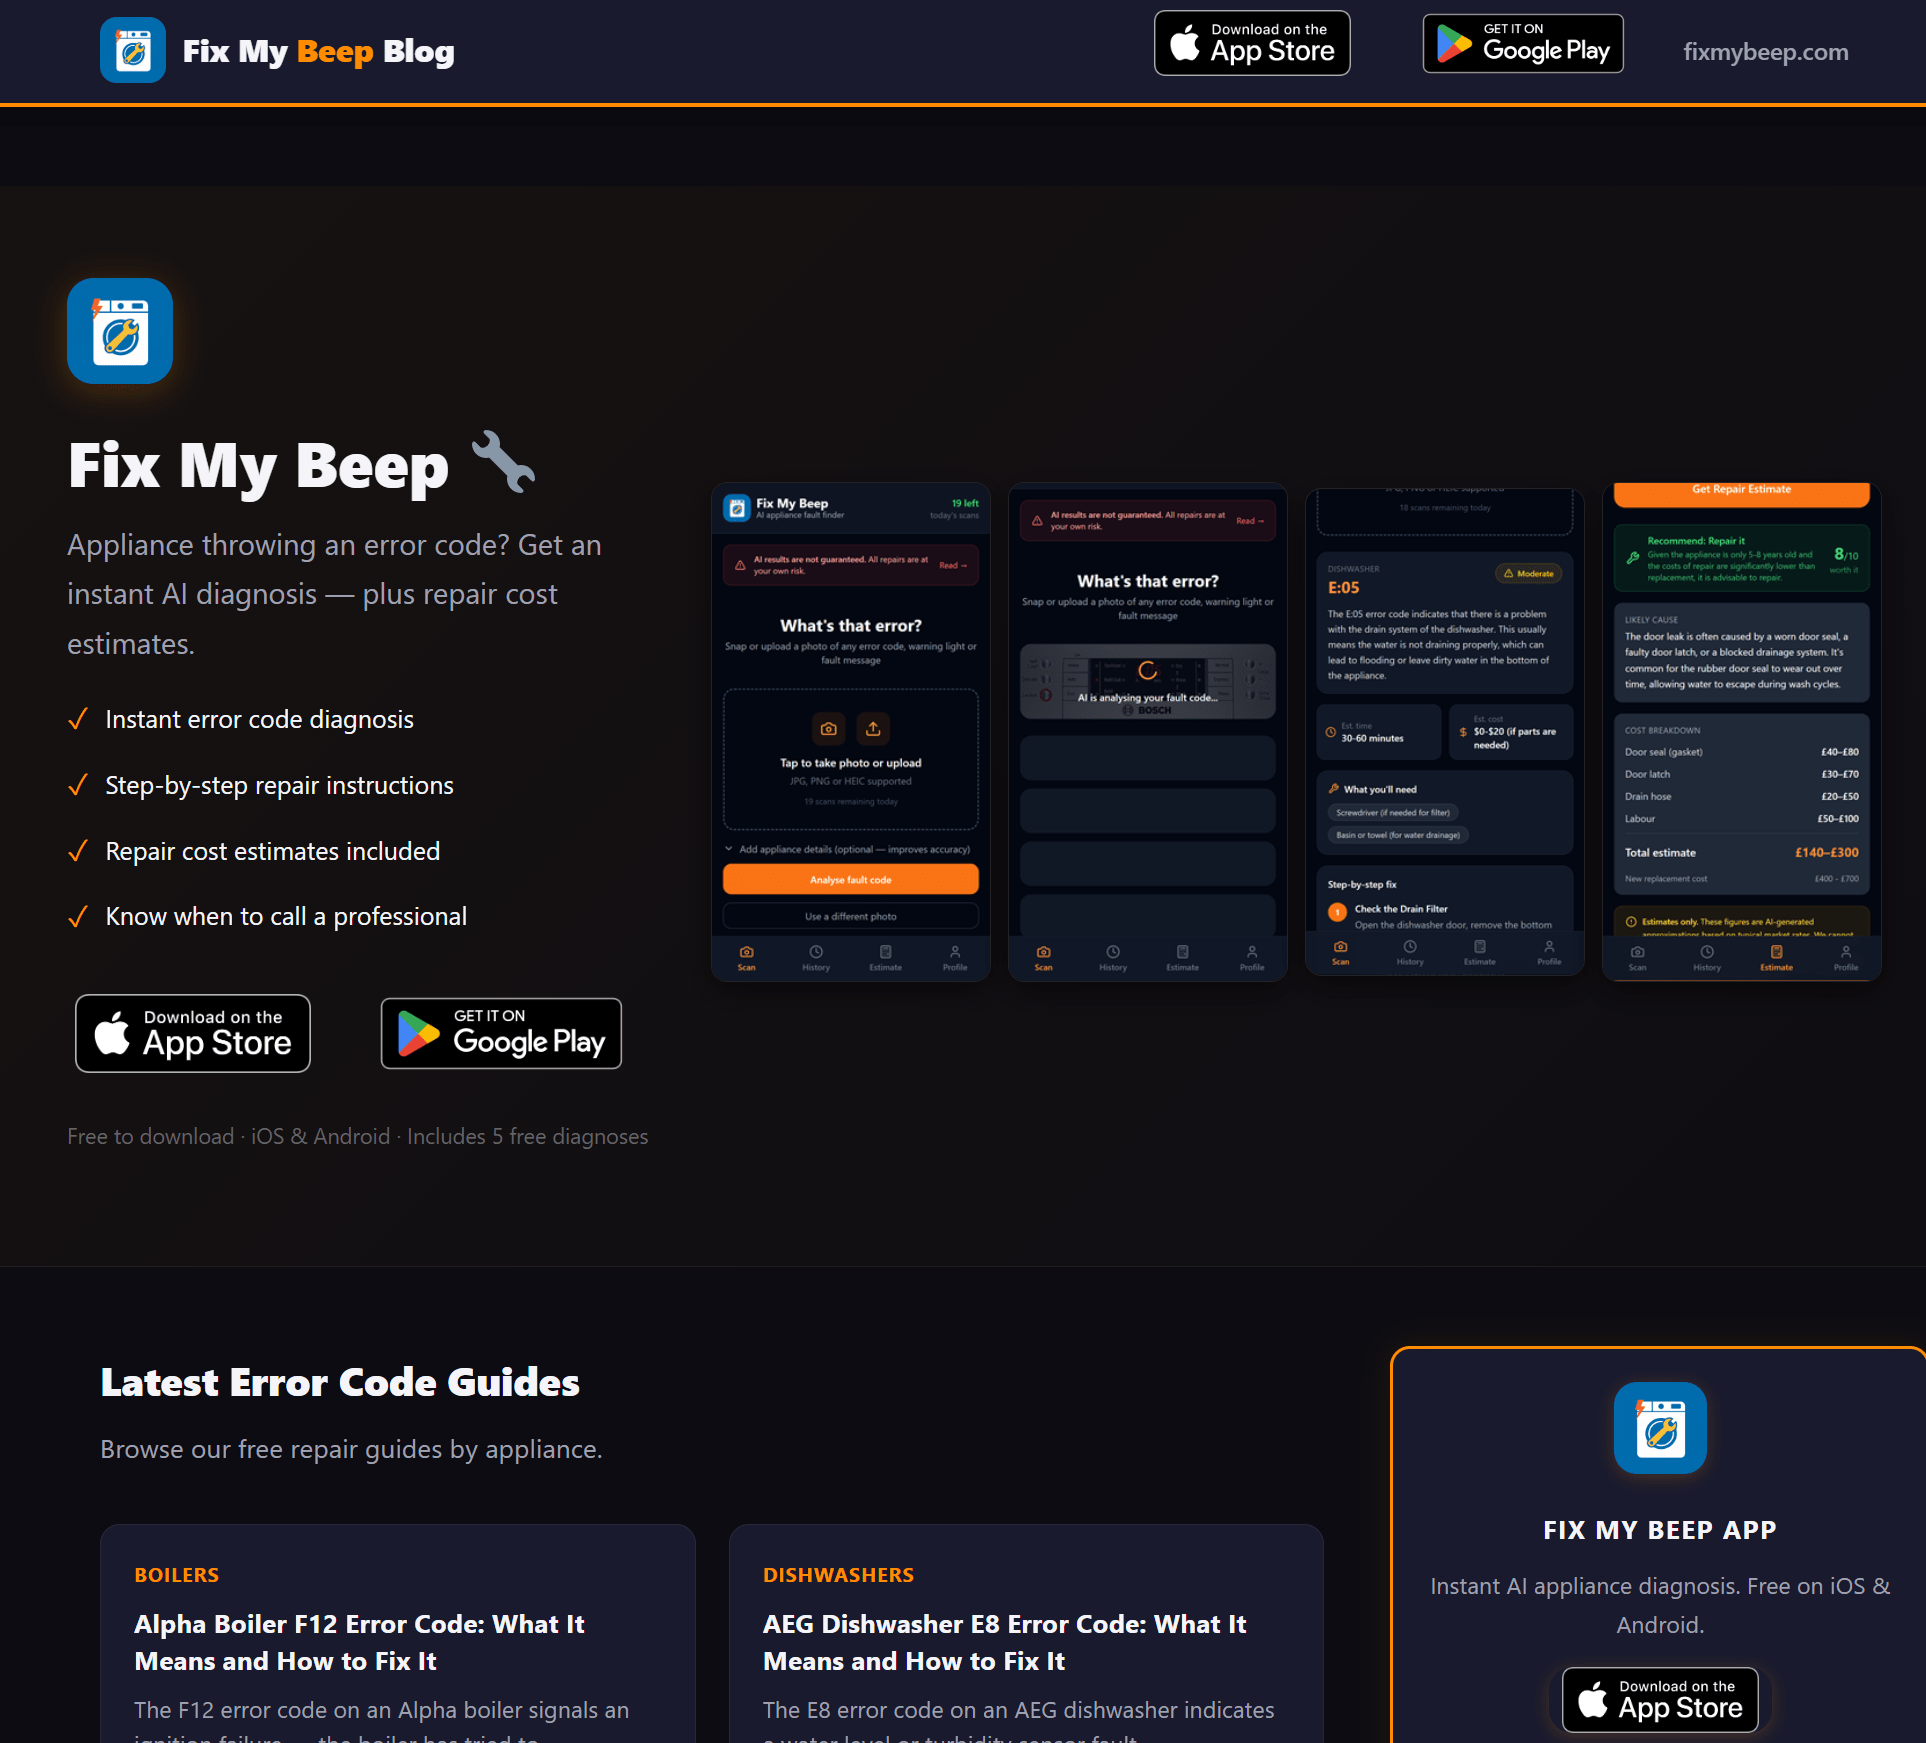Click the "Repair cost estimates included" feature line

pos(272,852)
